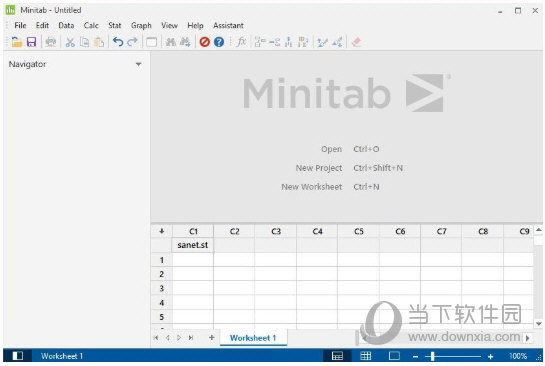Click the red Cancel stop icon
This screenshot has height=366, width=545.
click(205, 42)
